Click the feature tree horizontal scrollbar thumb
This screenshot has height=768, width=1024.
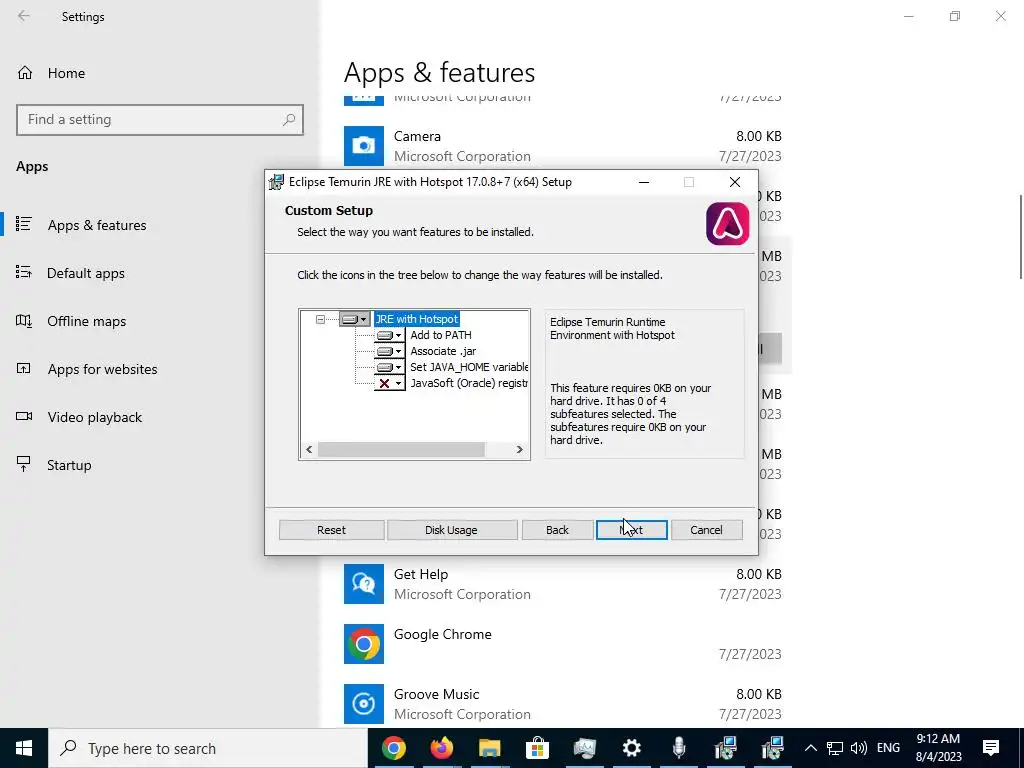(x=401, y=449)
